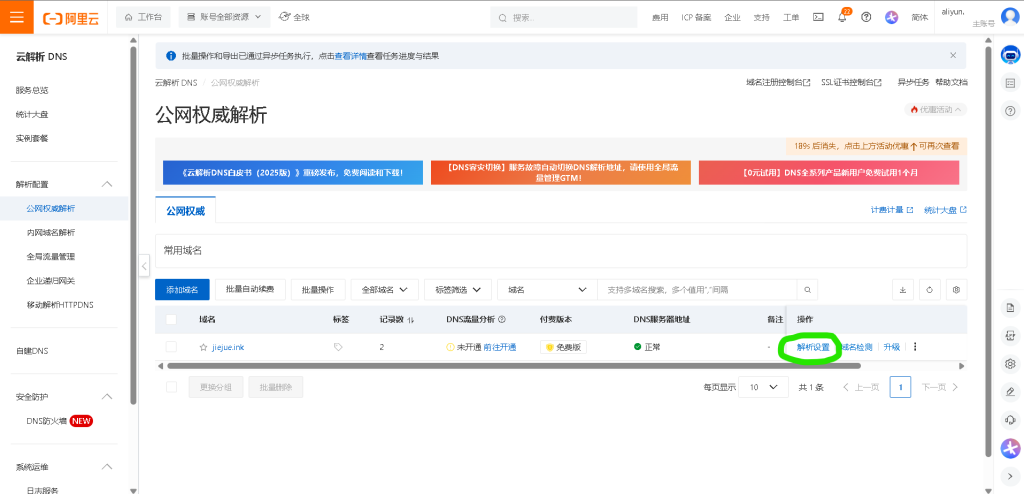The image size is (1024, 494).
Task: Open 解析设置 link for jiejue.ink
Action: [x=813, y=347]
